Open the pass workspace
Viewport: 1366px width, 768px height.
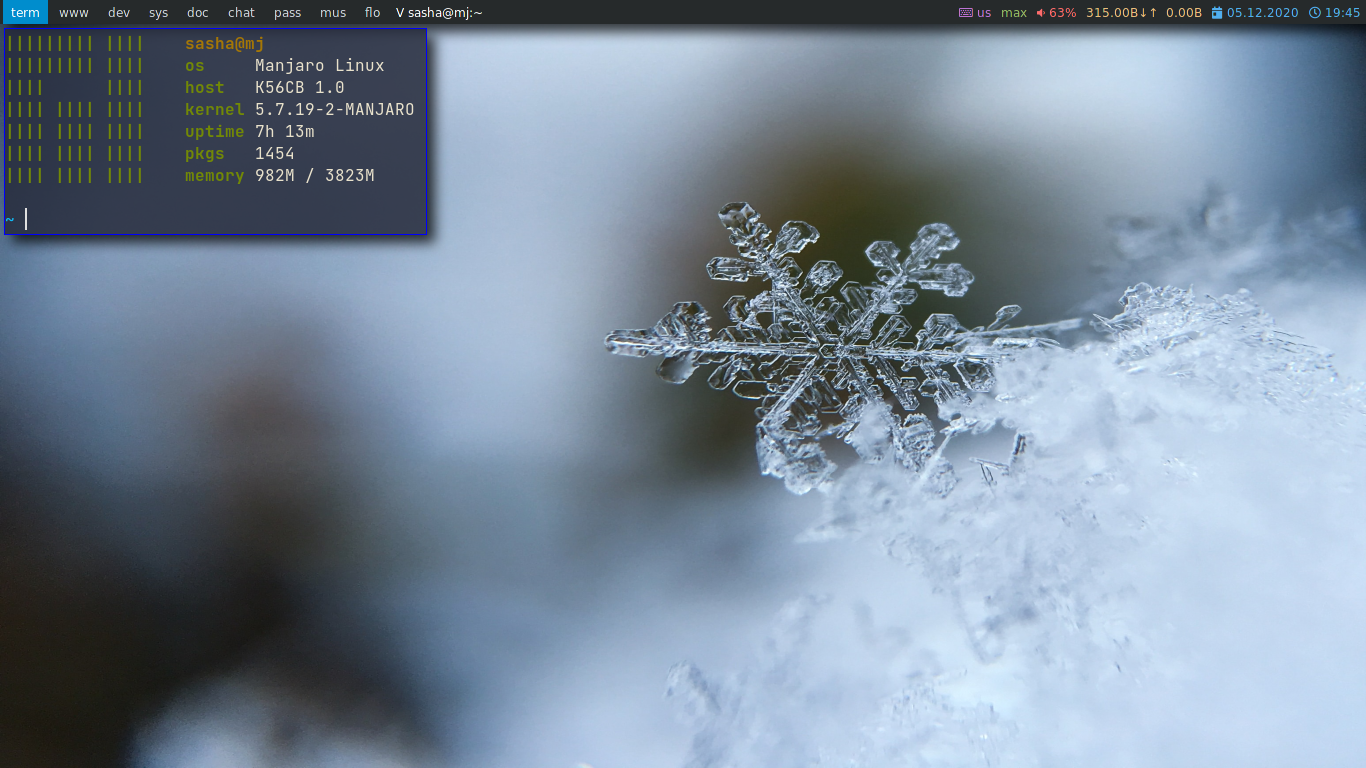(x=287, y=12)
